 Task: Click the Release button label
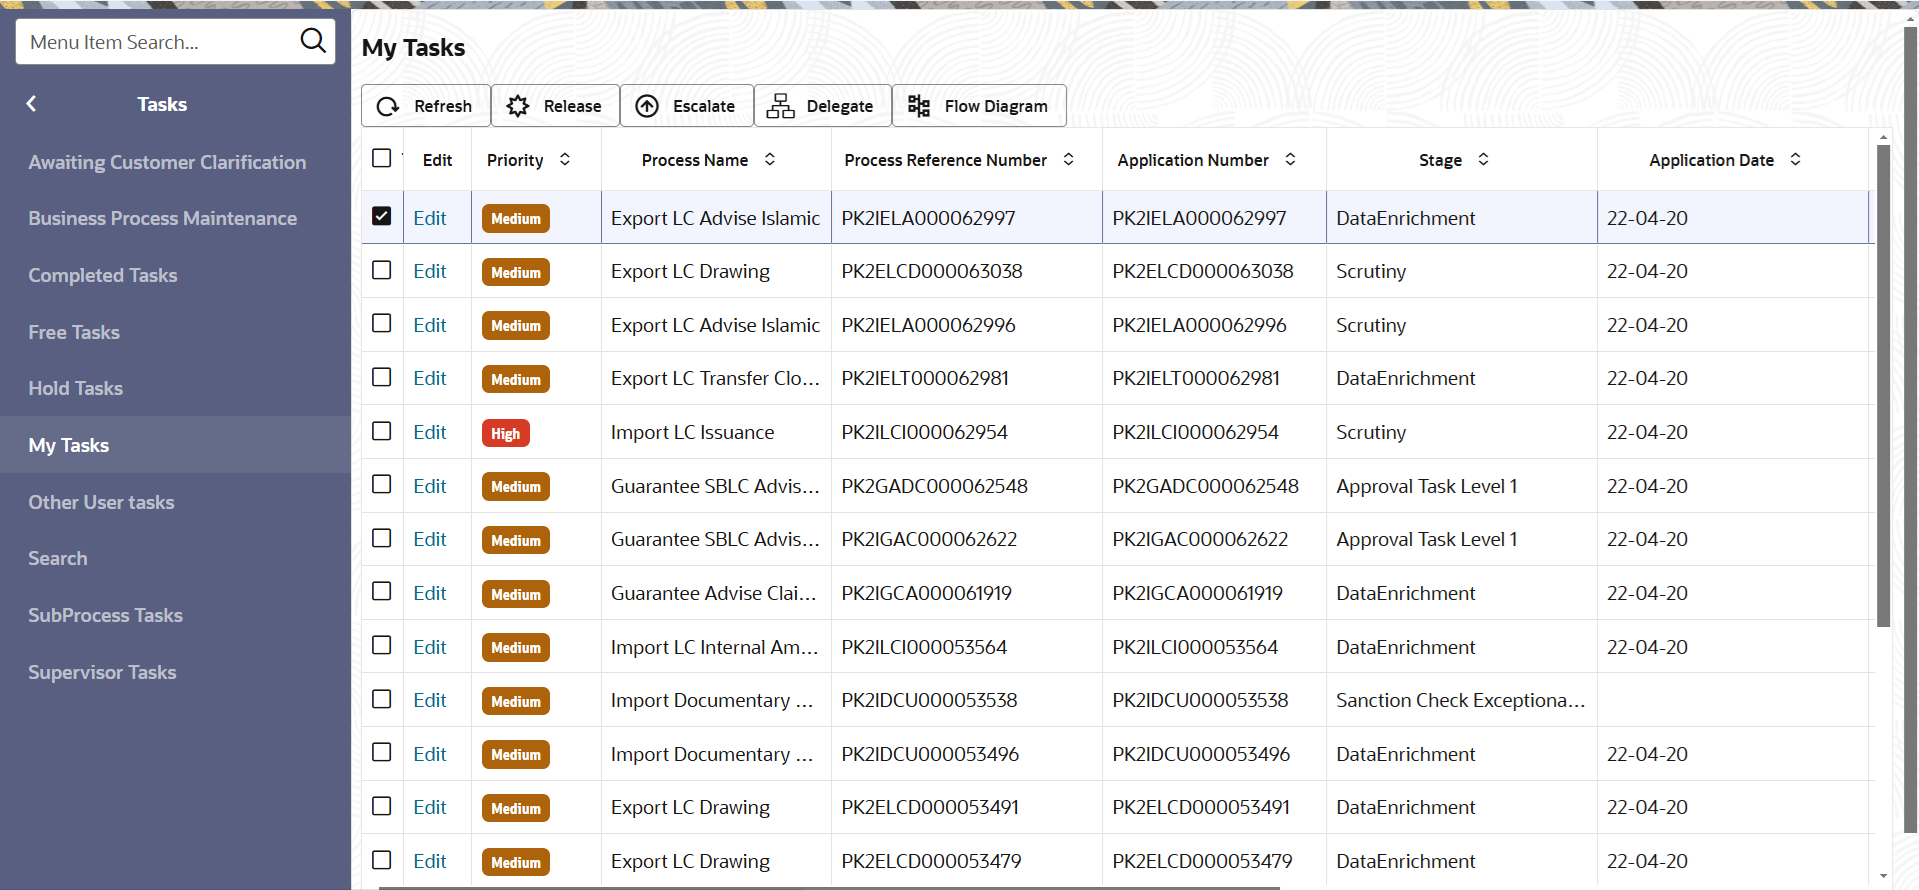(x=572, y=106)
